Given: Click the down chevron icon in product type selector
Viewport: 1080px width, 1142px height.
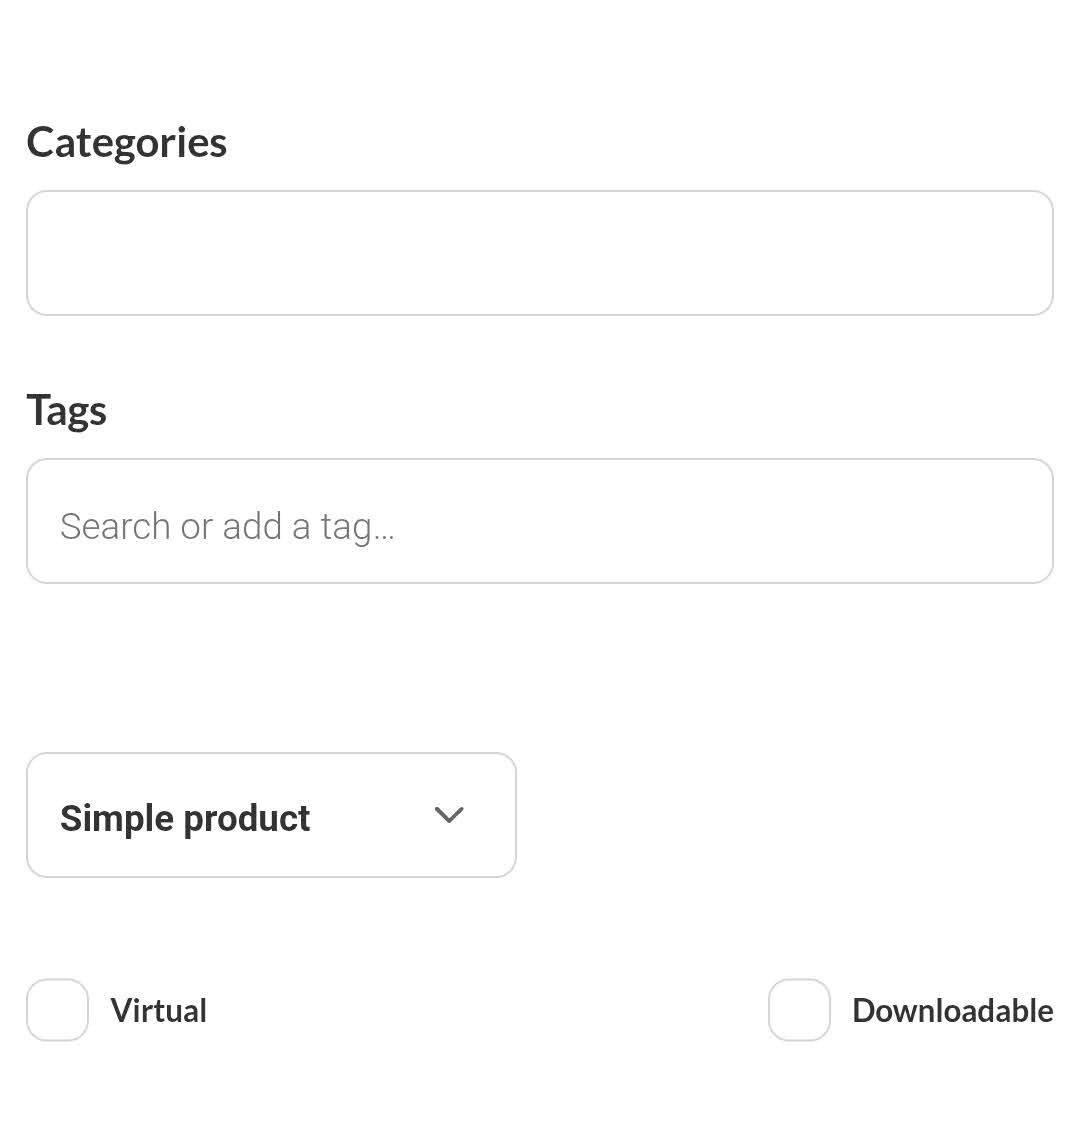Looking at the screenshot, I should 449,815.
